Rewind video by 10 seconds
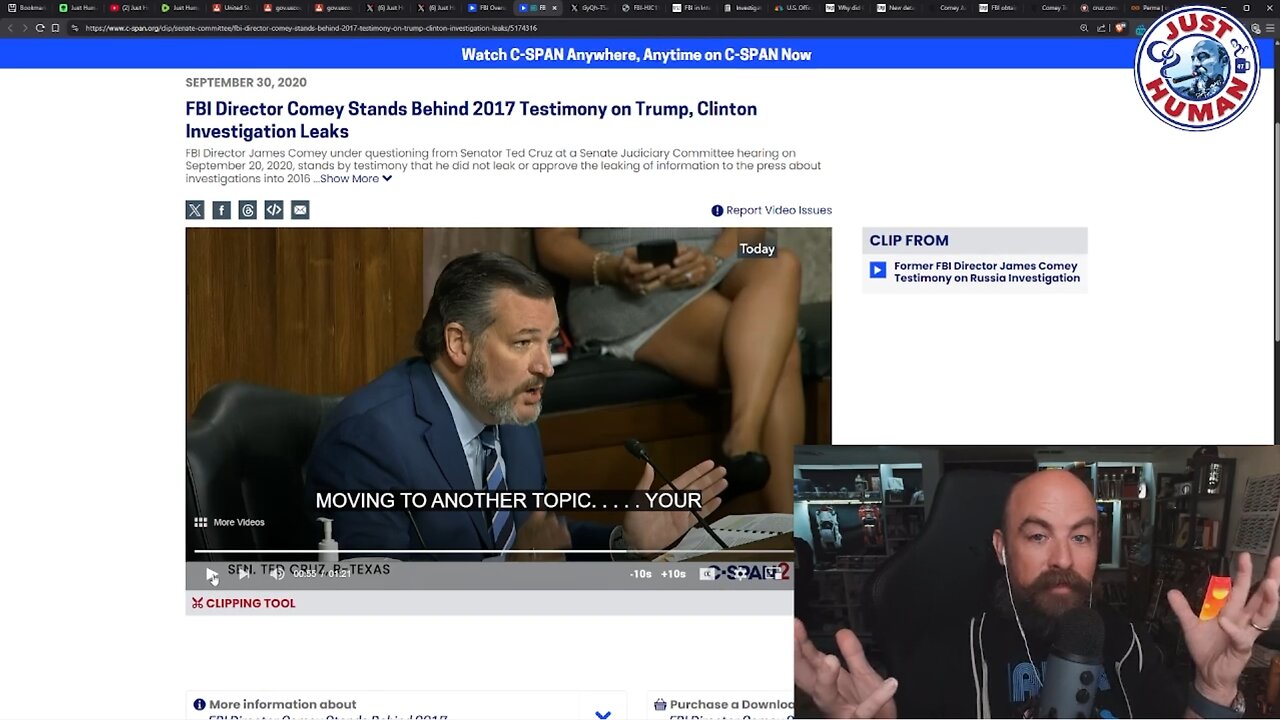1280x720 pixels. [x=641, y=574]
